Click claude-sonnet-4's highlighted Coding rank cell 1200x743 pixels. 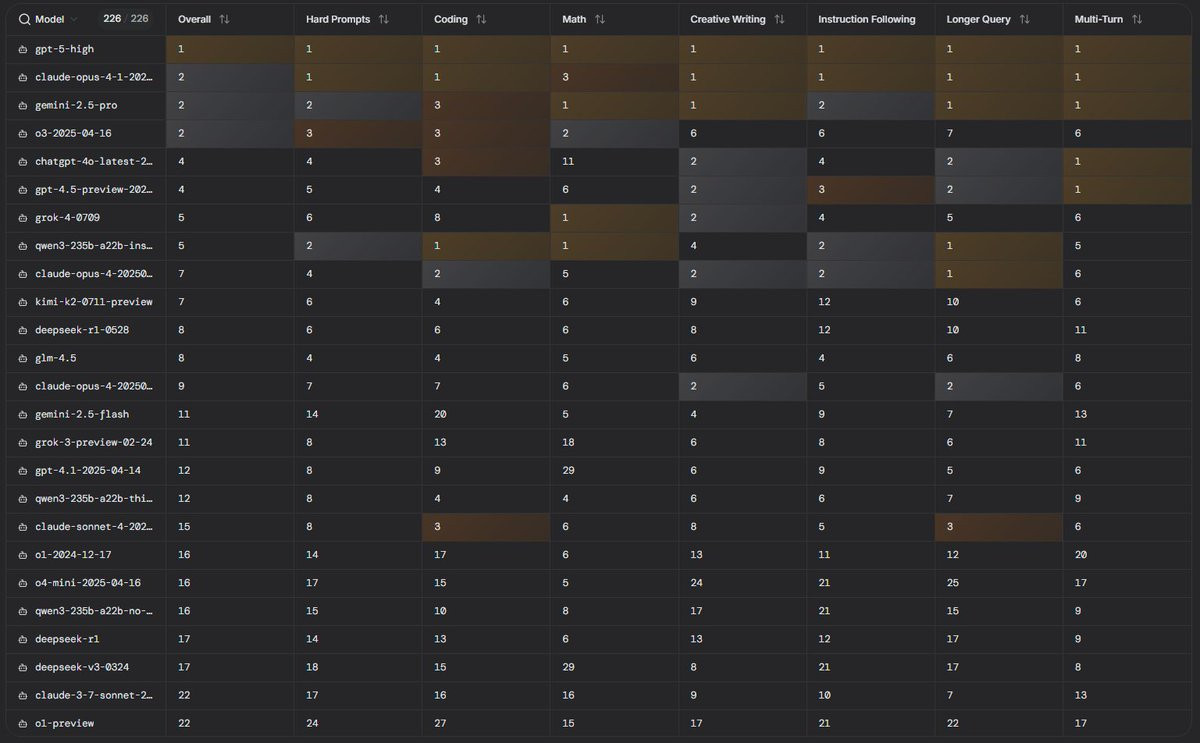(x=486, y=526)
